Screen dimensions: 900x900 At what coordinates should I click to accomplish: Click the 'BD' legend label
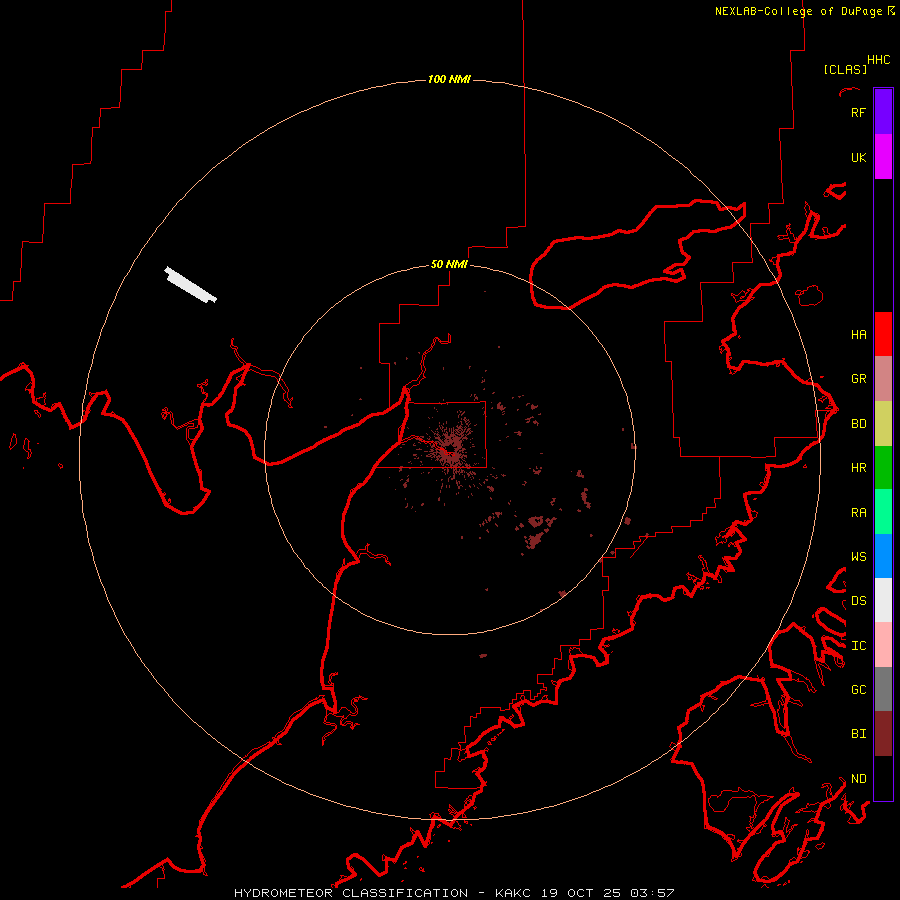tap(859, 424)
